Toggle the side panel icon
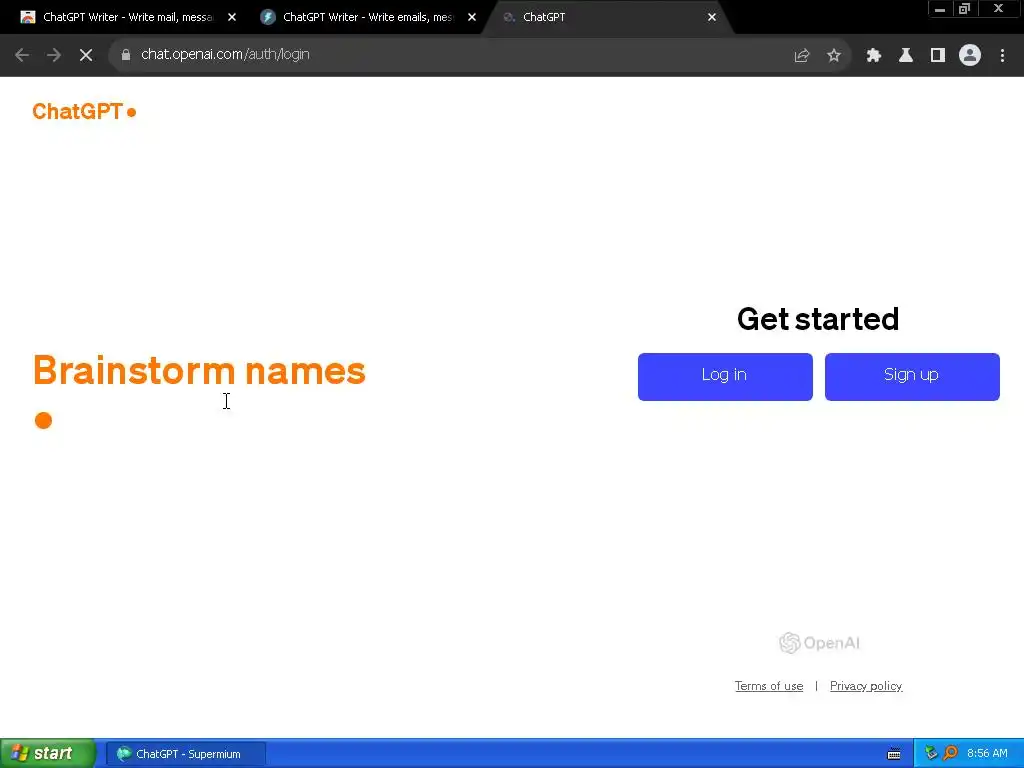Viewport: 1024px width, 768px height. [x=938, y=55]
